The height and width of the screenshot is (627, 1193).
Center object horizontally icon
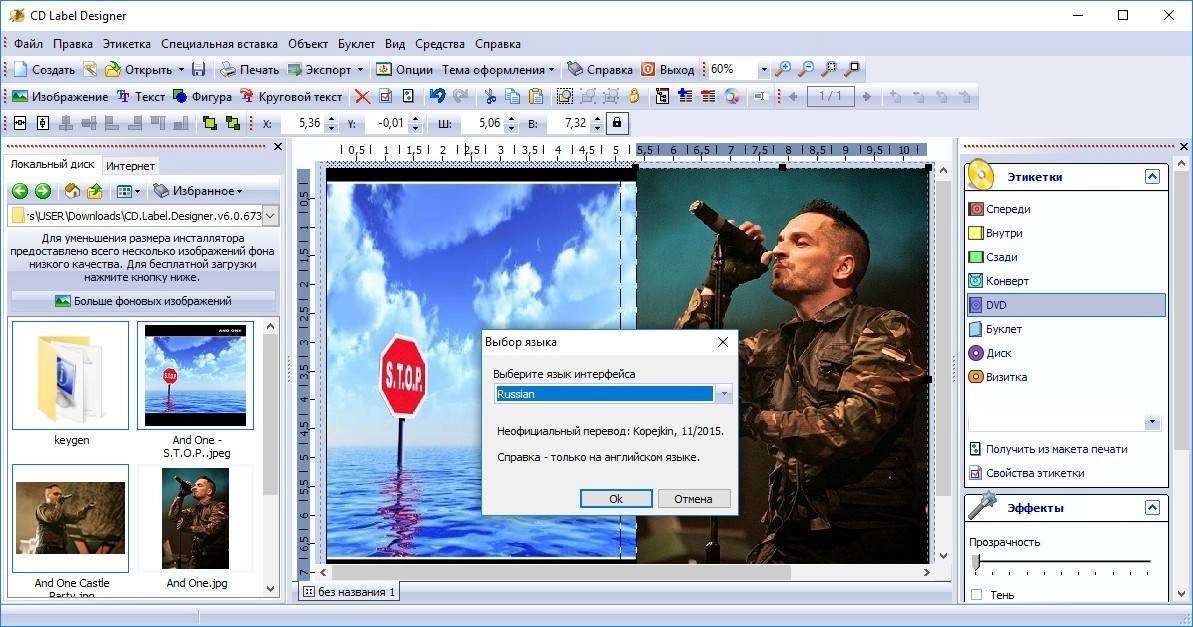[20, 123]
